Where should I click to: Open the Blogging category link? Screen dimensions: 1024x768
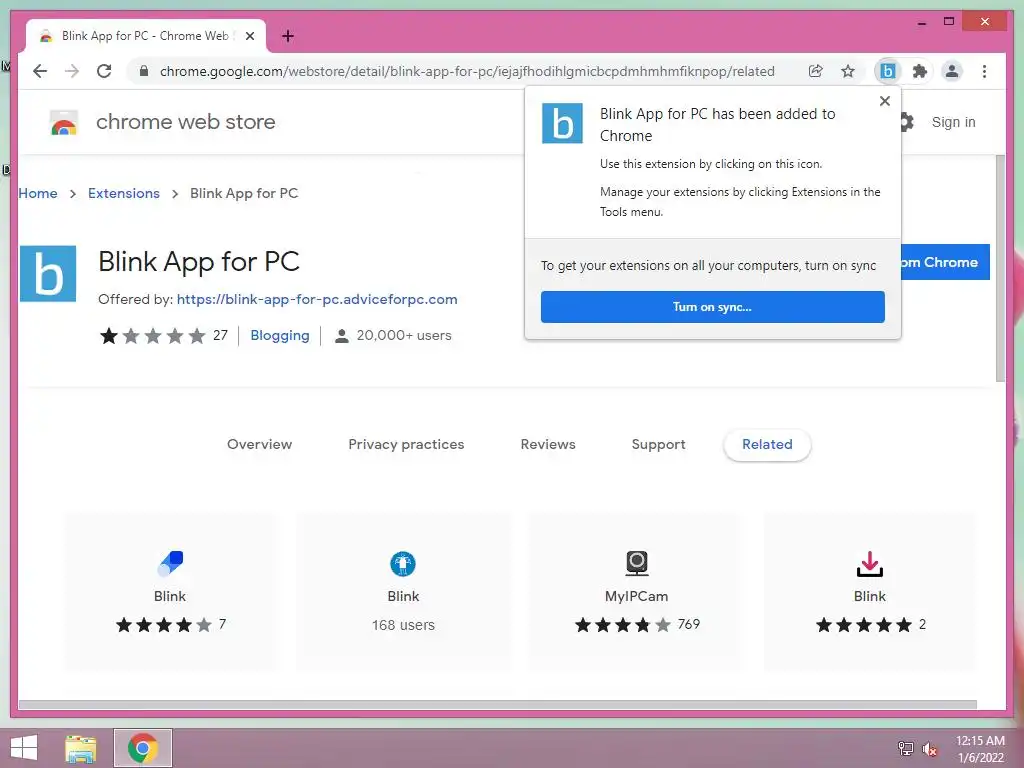coord(280,336)
